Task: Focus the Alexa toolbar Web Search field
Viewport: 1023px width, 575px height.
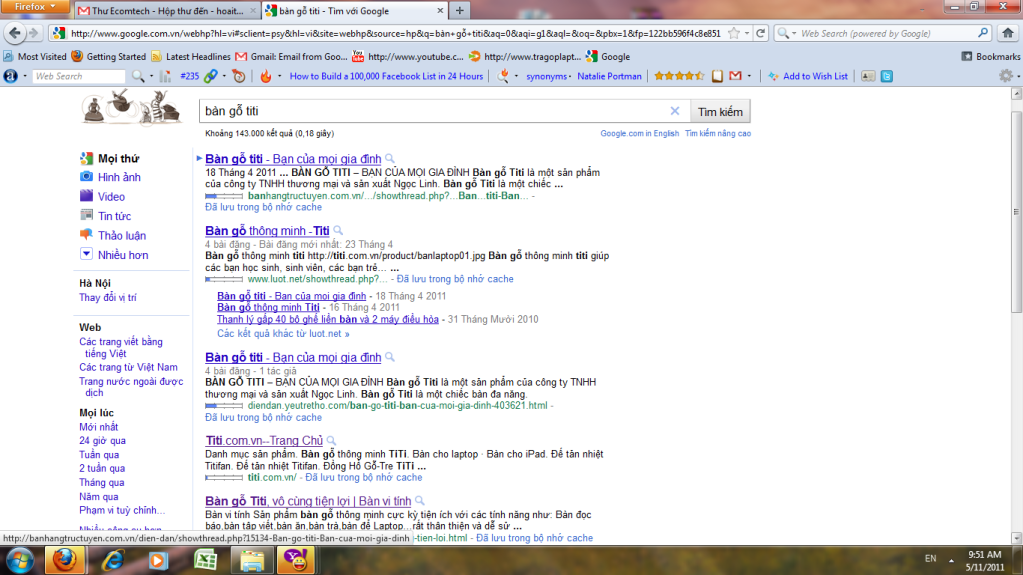Action: coord(78,76)
